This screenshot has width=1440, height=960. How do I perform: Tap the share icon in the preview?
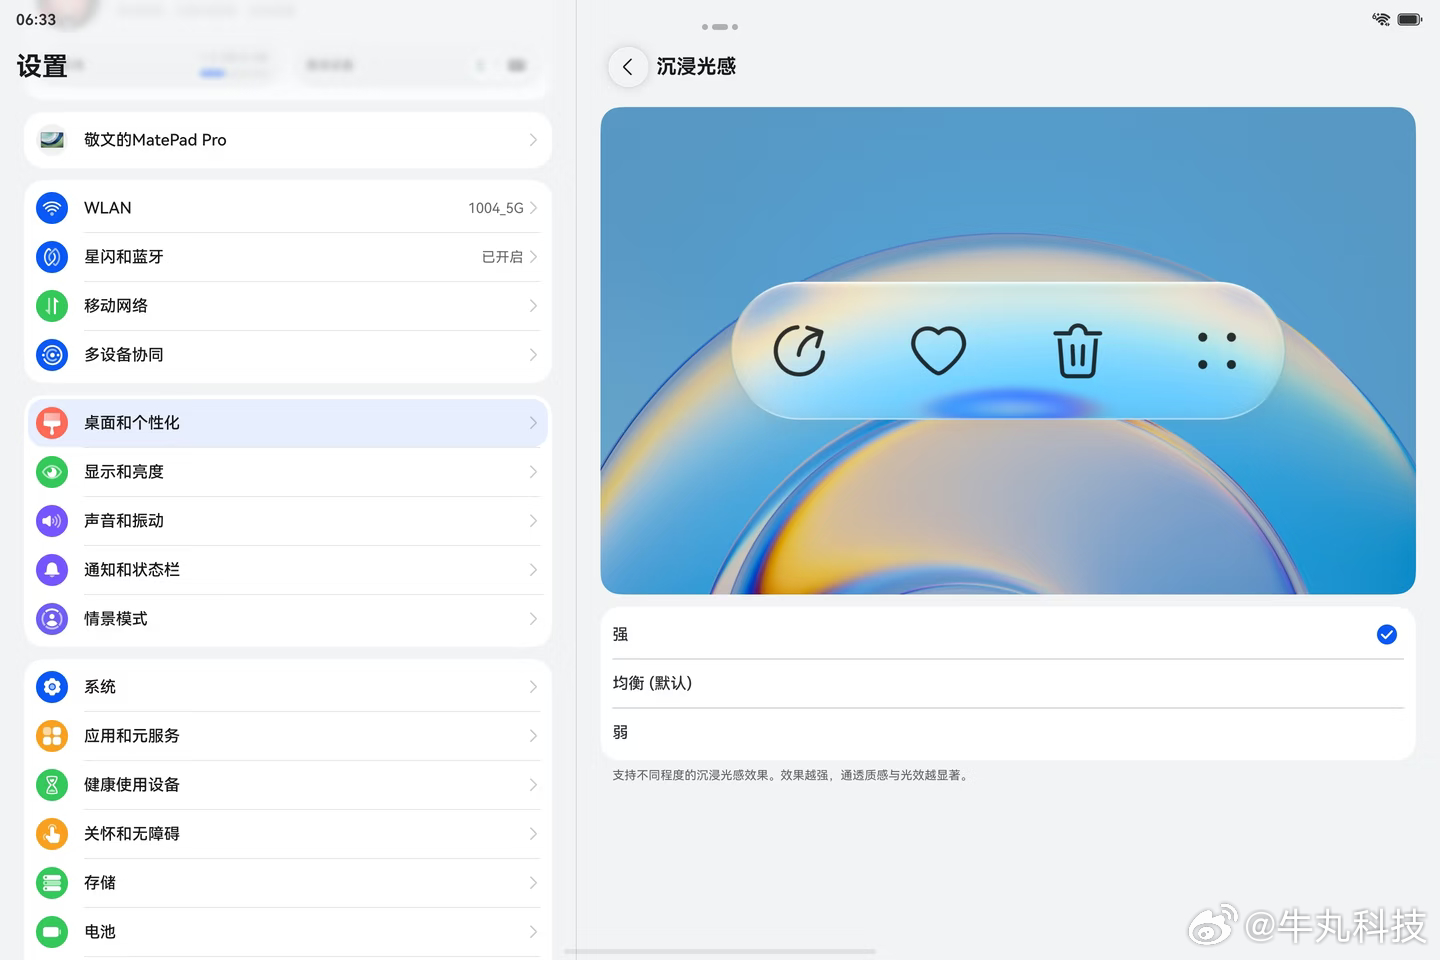coord(800,350)
